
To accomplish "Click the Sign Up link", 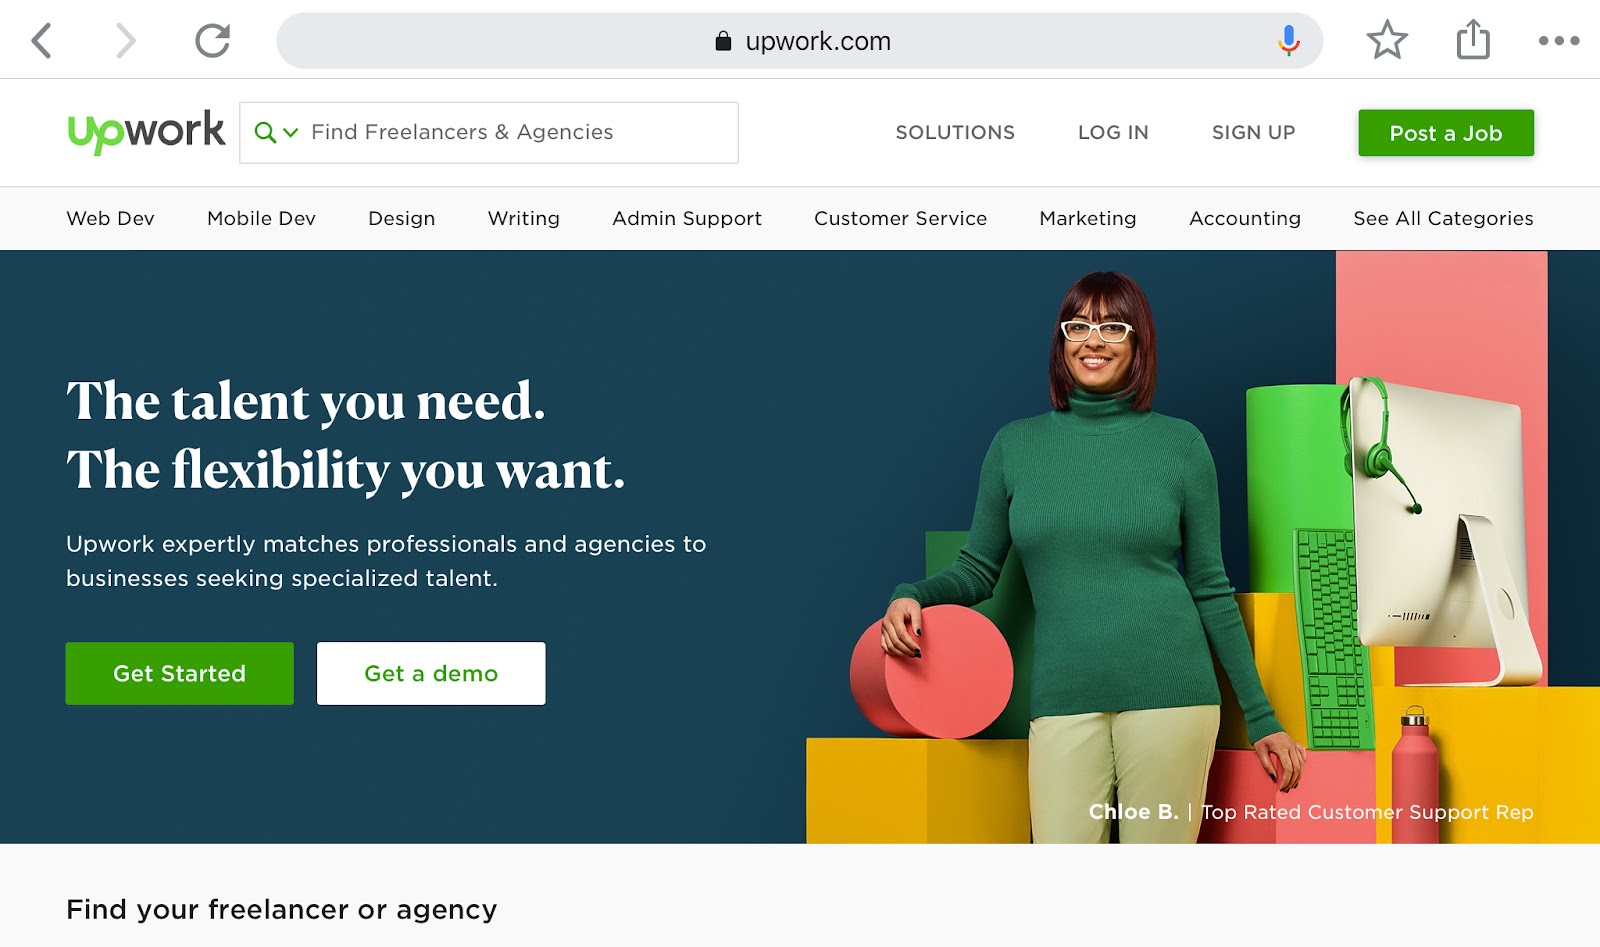I will point(1253,132).
